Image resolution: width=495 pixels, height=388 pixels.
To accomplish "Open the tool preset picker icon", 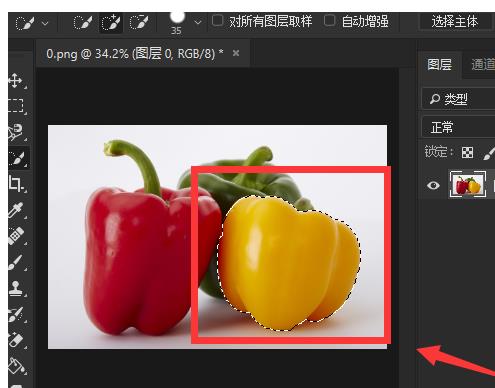I will point(25,23).
